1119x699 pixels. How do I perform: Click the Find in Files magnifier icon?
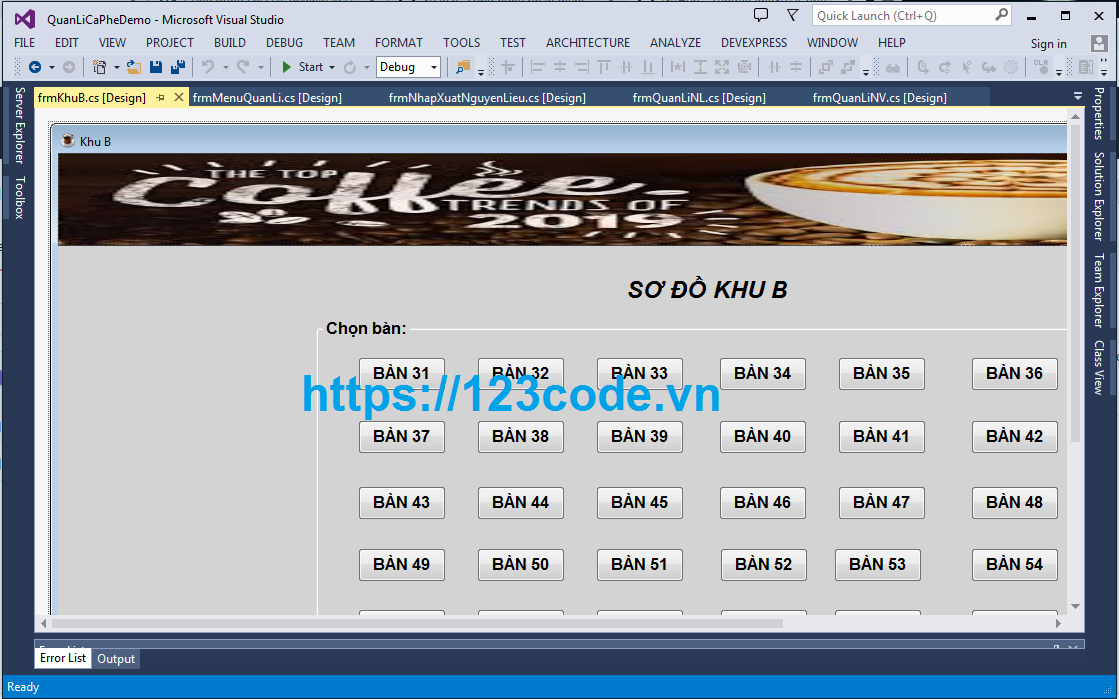[462, 66]
